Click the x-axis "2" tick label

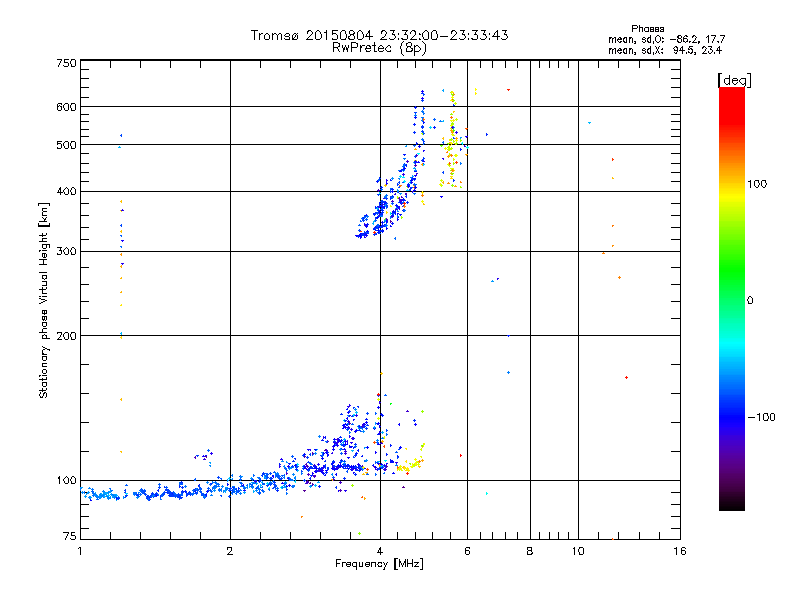pyautogui.click(x=230, y=551)
